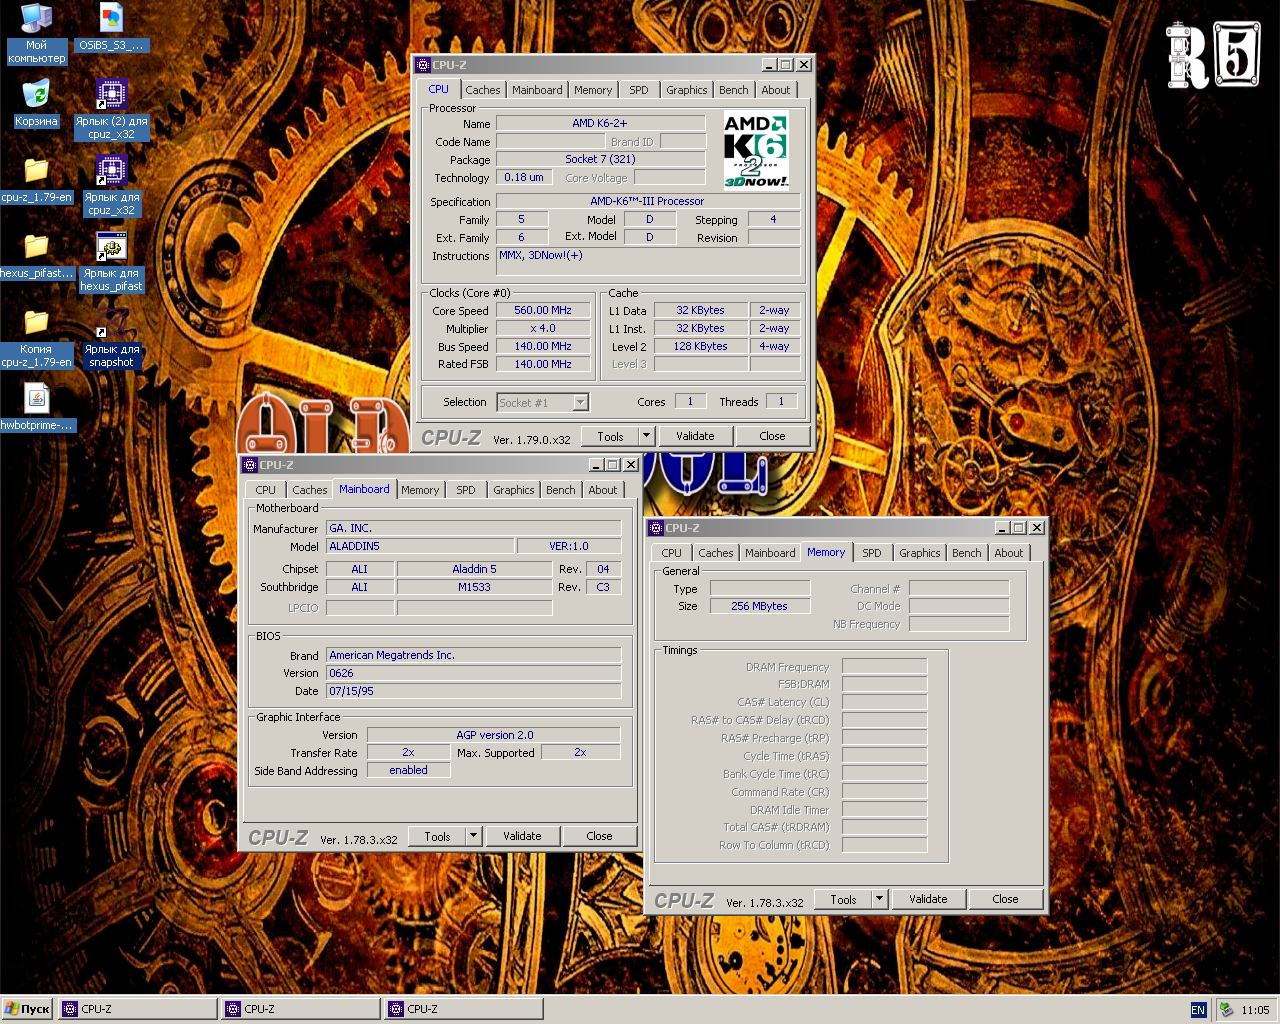Click the 256 MBytes memory size field
Viewport: 1280px width, 1024px height.
click(x=759, y=606)
